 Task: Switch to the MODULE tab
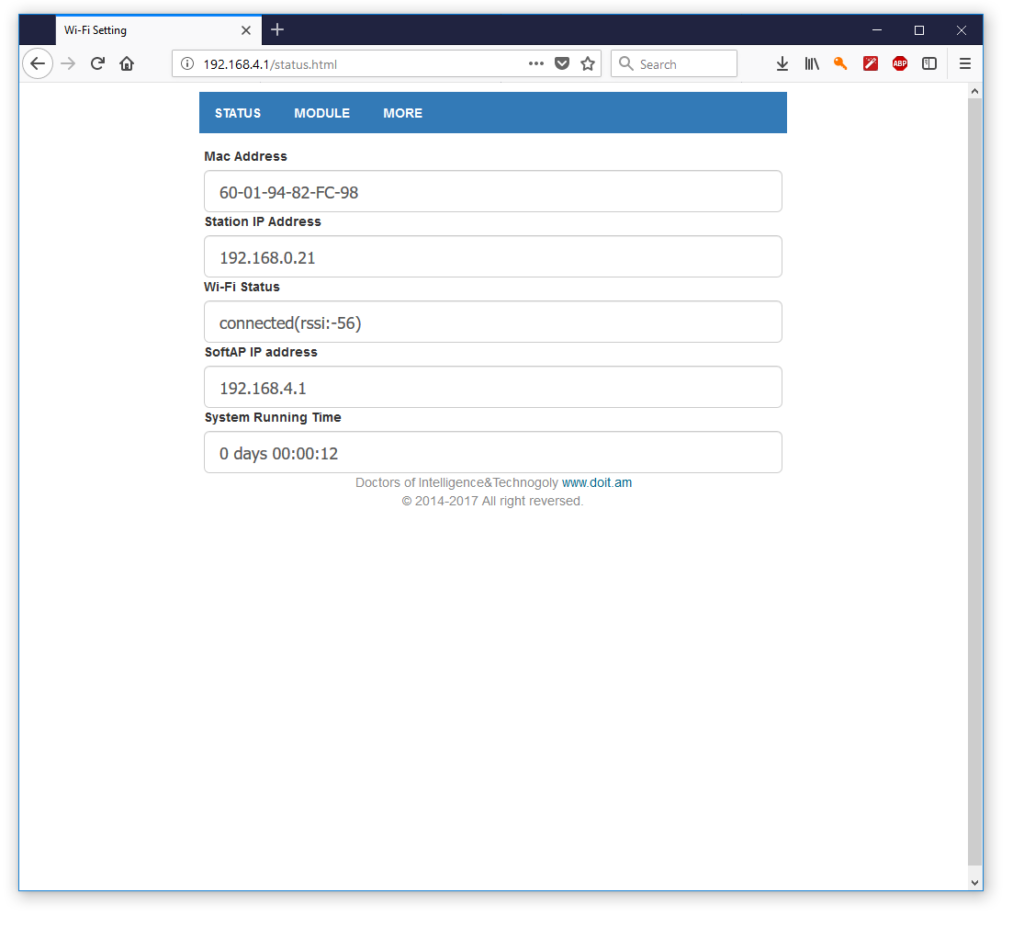click(x=321, y=112)
